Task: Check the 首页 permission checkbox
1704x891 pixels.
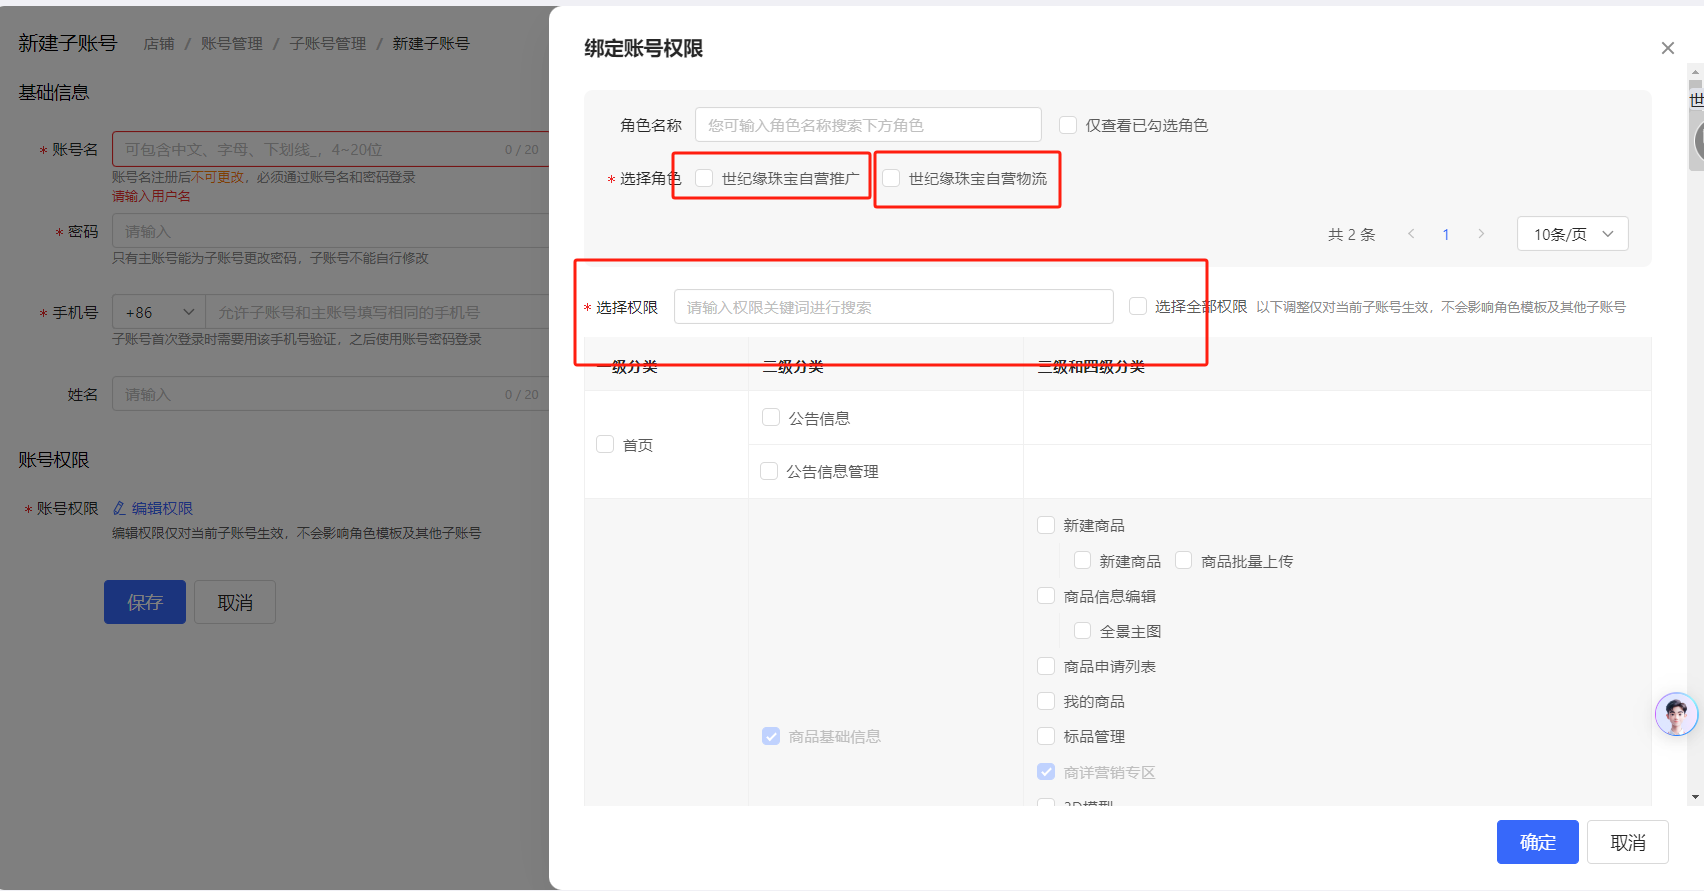Action: point(605,444)
